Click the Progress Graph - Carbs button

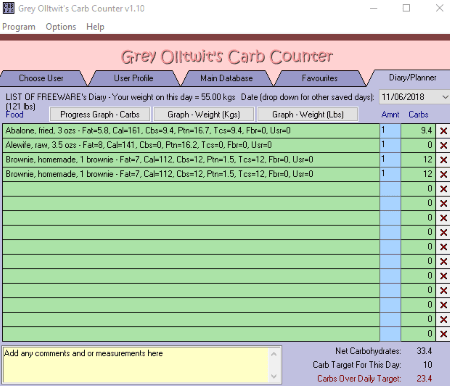[x=100, y=114]
